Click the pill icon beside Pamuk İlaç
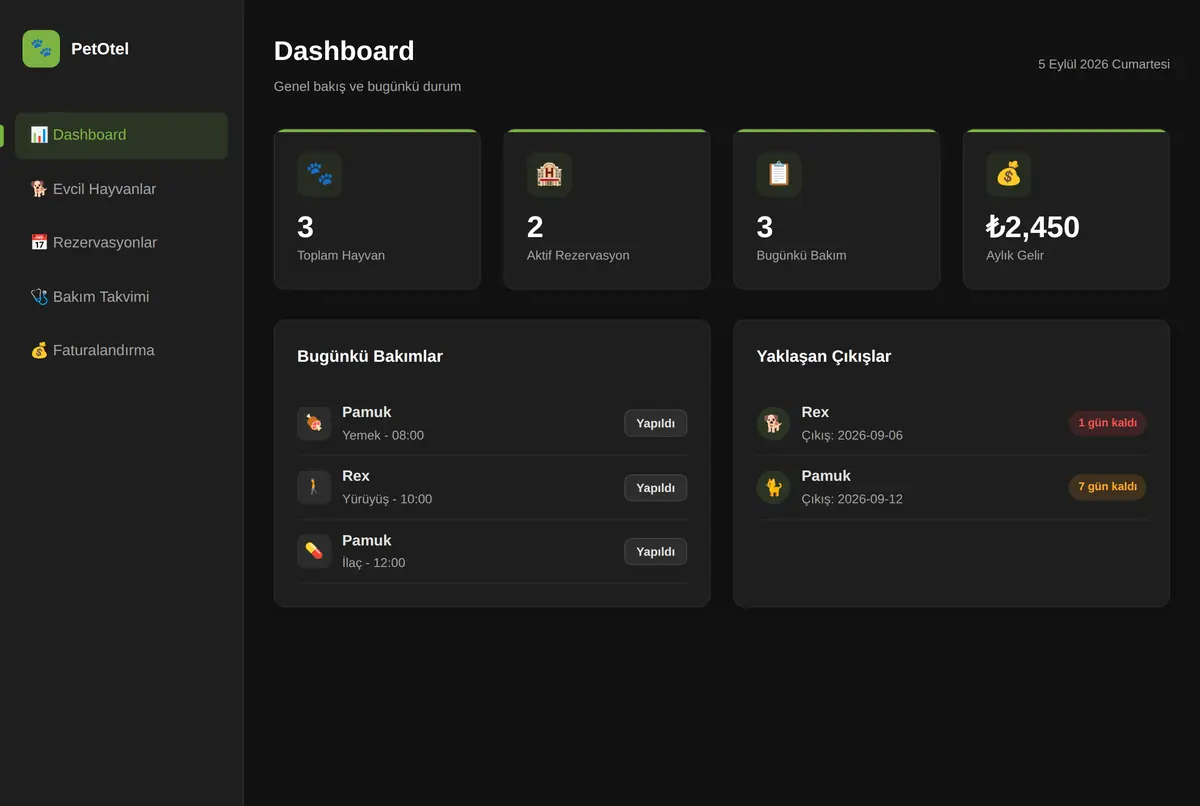The image size is (1200, 806). tap(314, 551)
